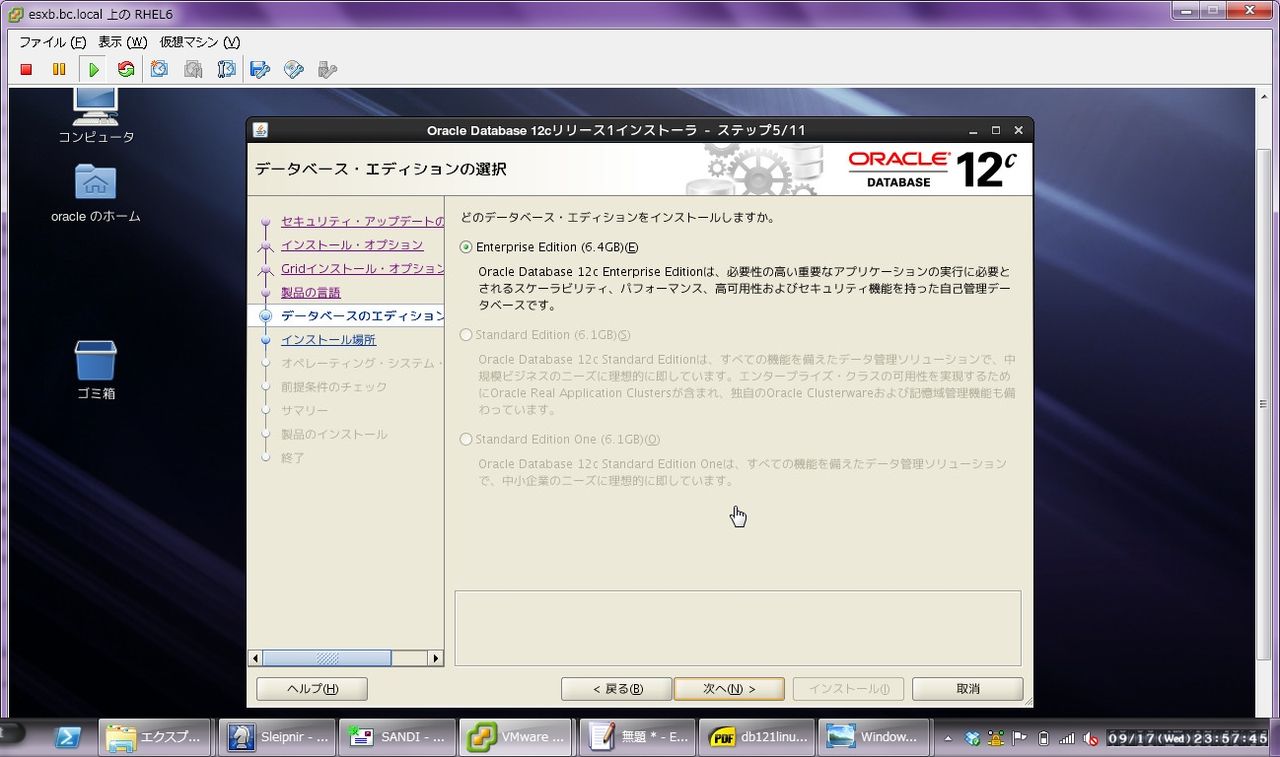
Task: Click the USB device connection icon
Action: [327, 70]
